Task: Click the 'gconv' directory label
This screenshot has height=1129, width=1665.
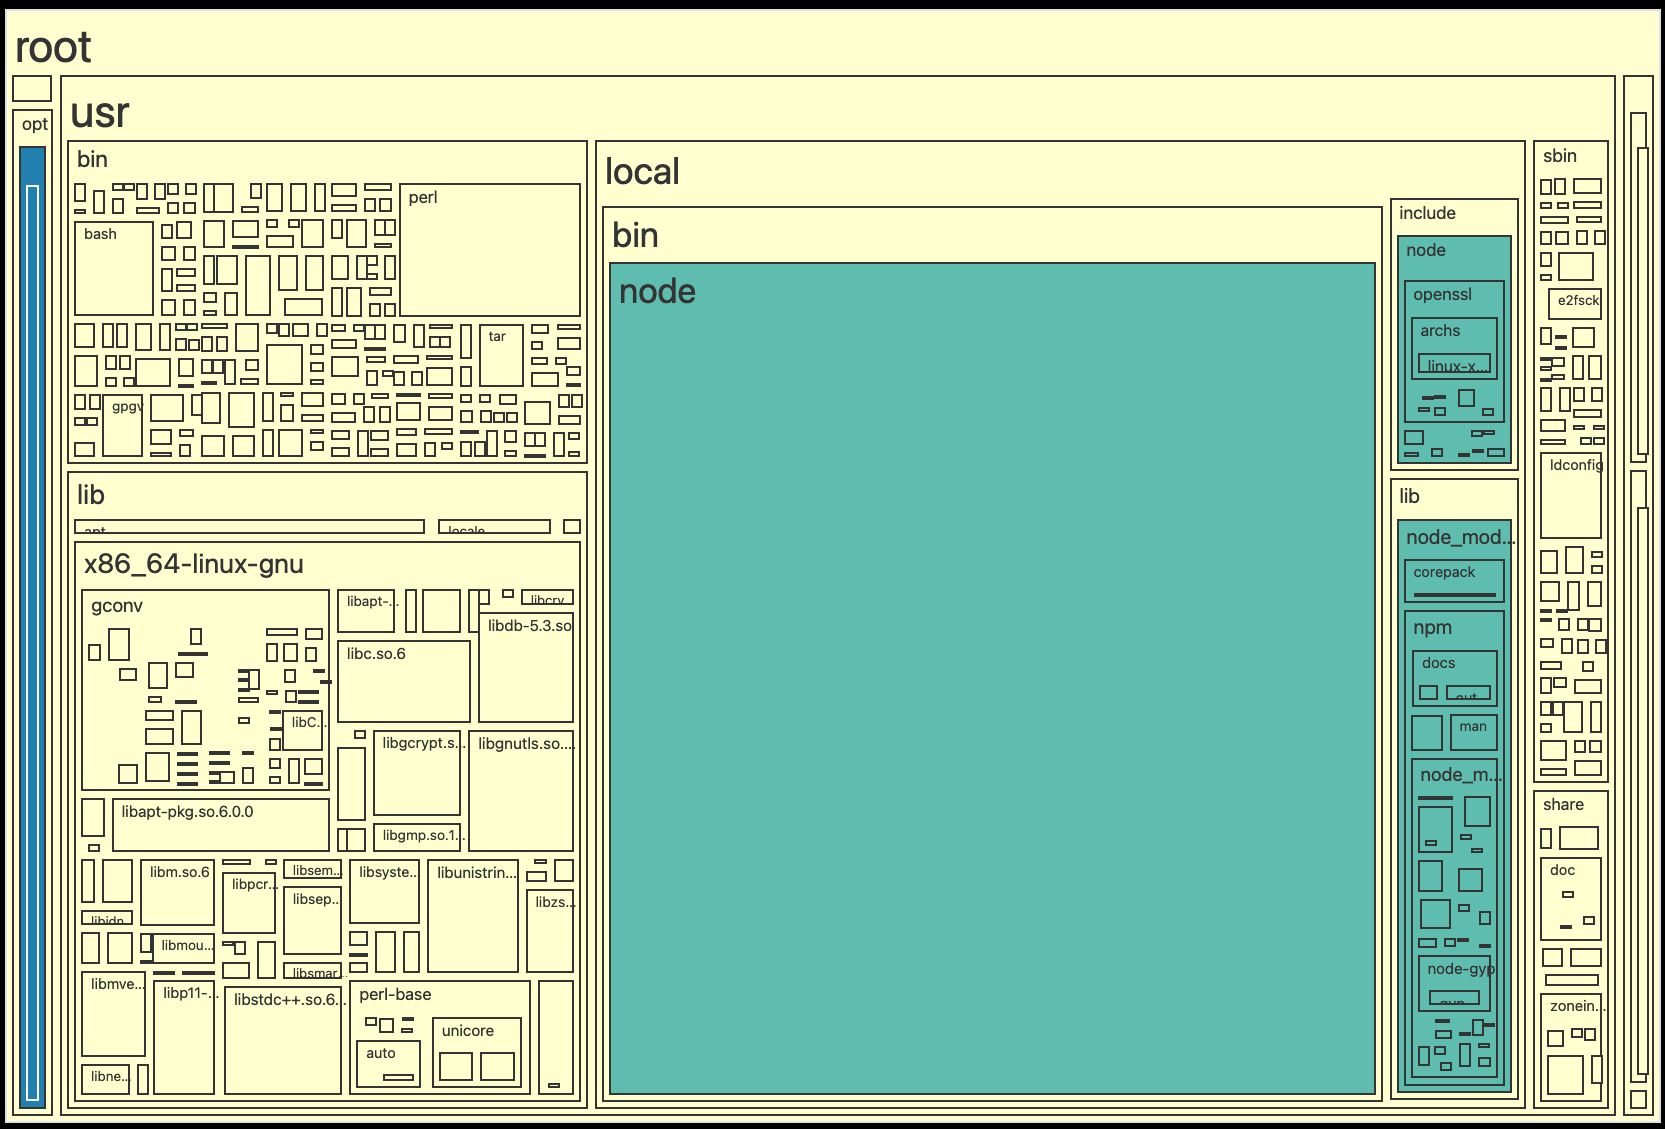Action: pos(117,606)
